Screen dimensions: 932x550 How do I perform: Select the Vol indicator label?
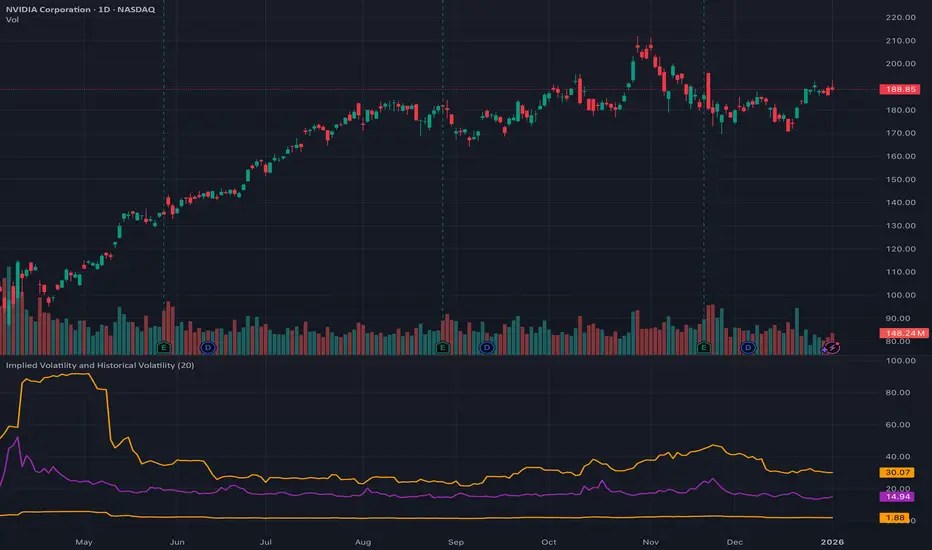pos(12,20)
